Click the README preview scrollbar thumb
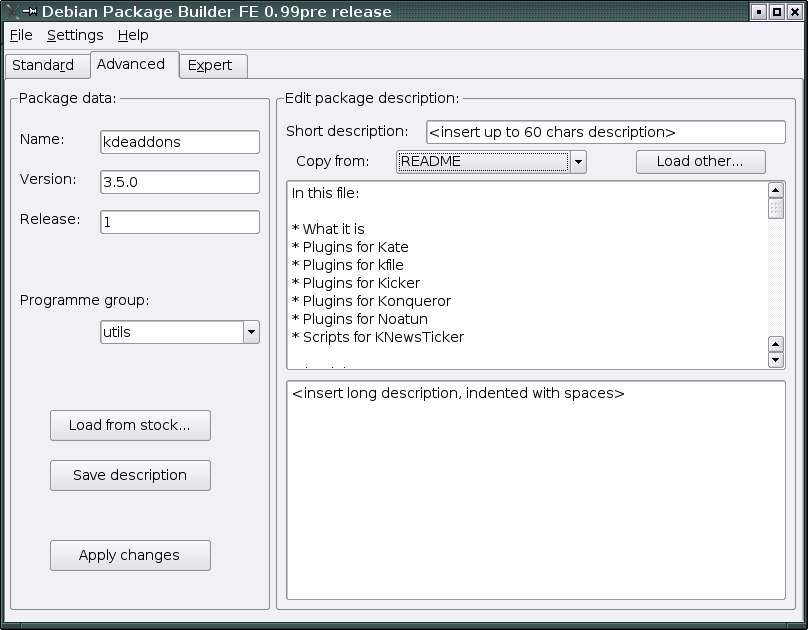The width and height of the screenshot is (808, 630). click(x=776, y=209)
